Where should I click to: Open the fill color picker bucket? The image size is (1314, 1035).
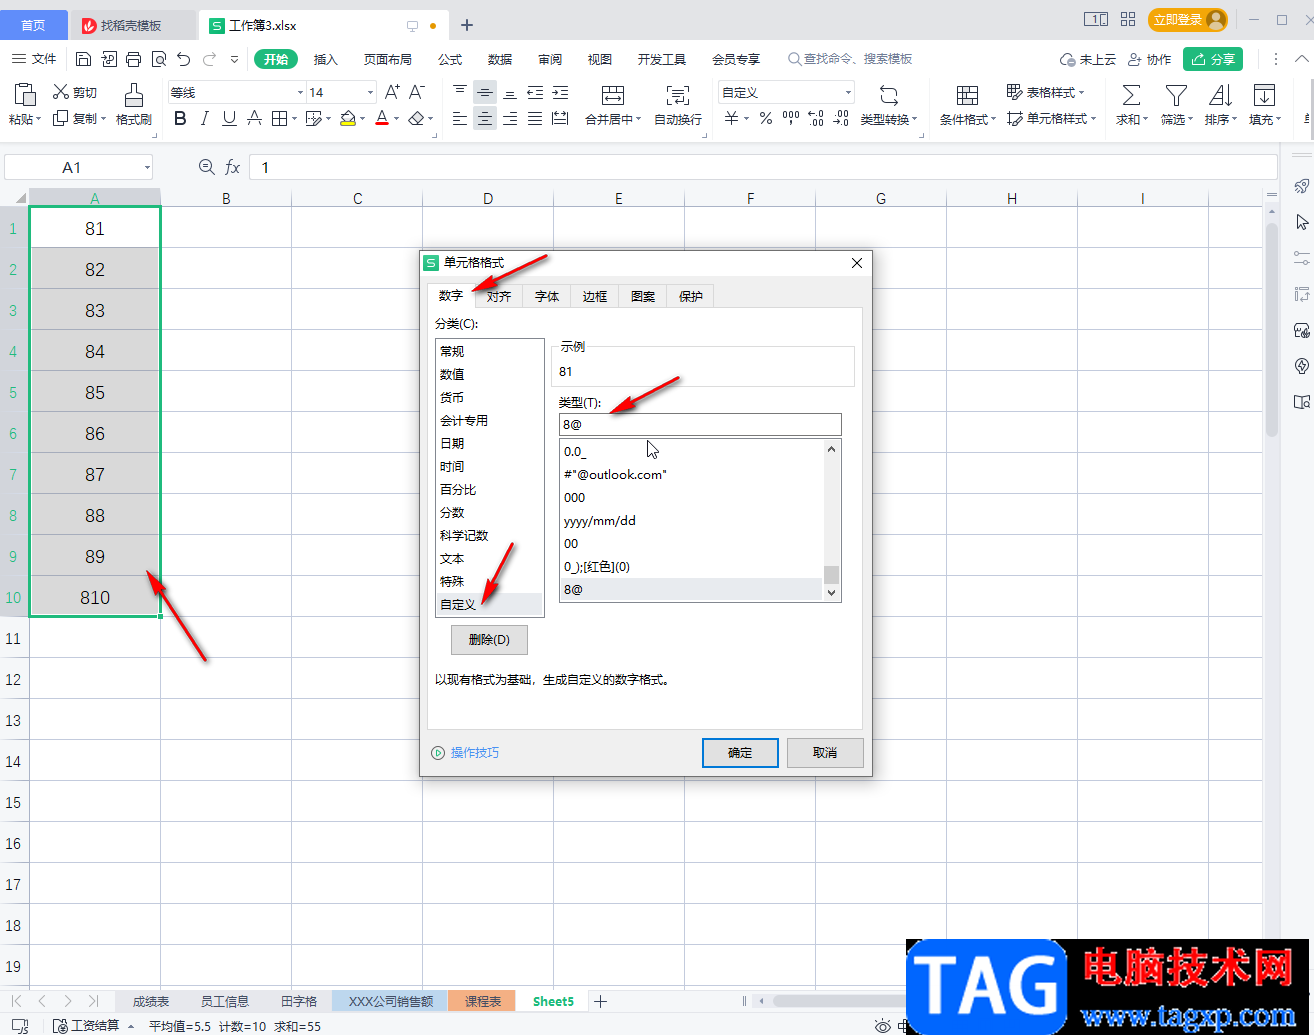point(347,119)
